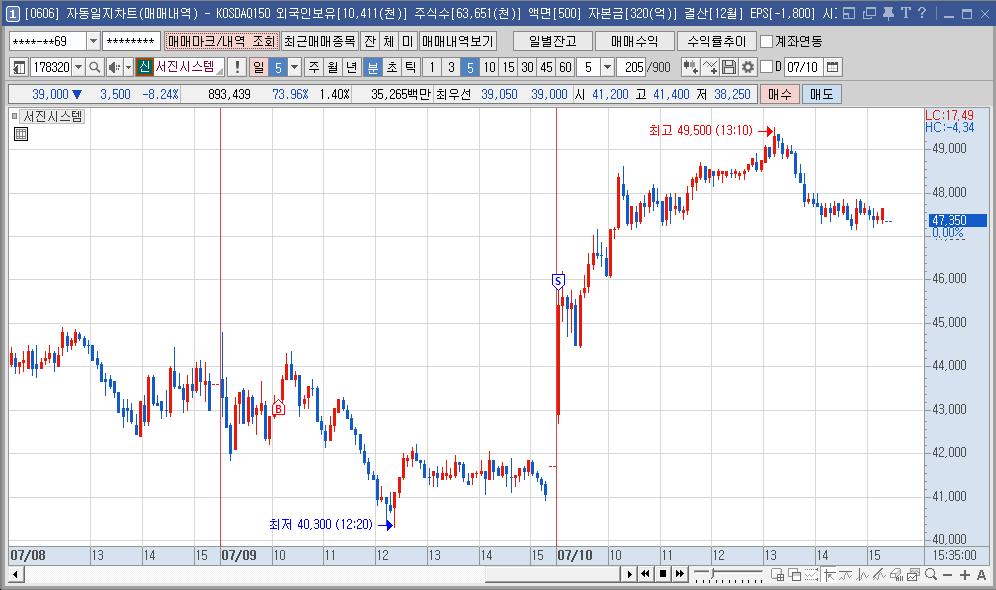Click the chart zoom magnifier icon at bottom
Image resolution: width=996 pixels, height=590 pixels.
931,575
